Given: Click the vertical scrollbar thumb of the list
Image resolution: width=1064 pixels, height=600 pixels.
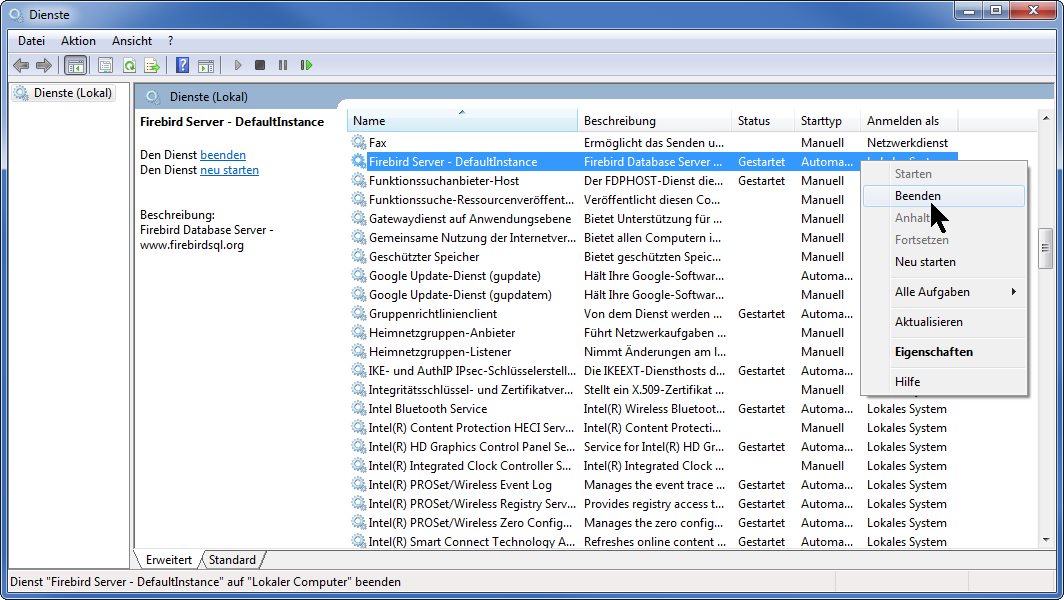Looking at the screenshot, I should (1046, 248).
